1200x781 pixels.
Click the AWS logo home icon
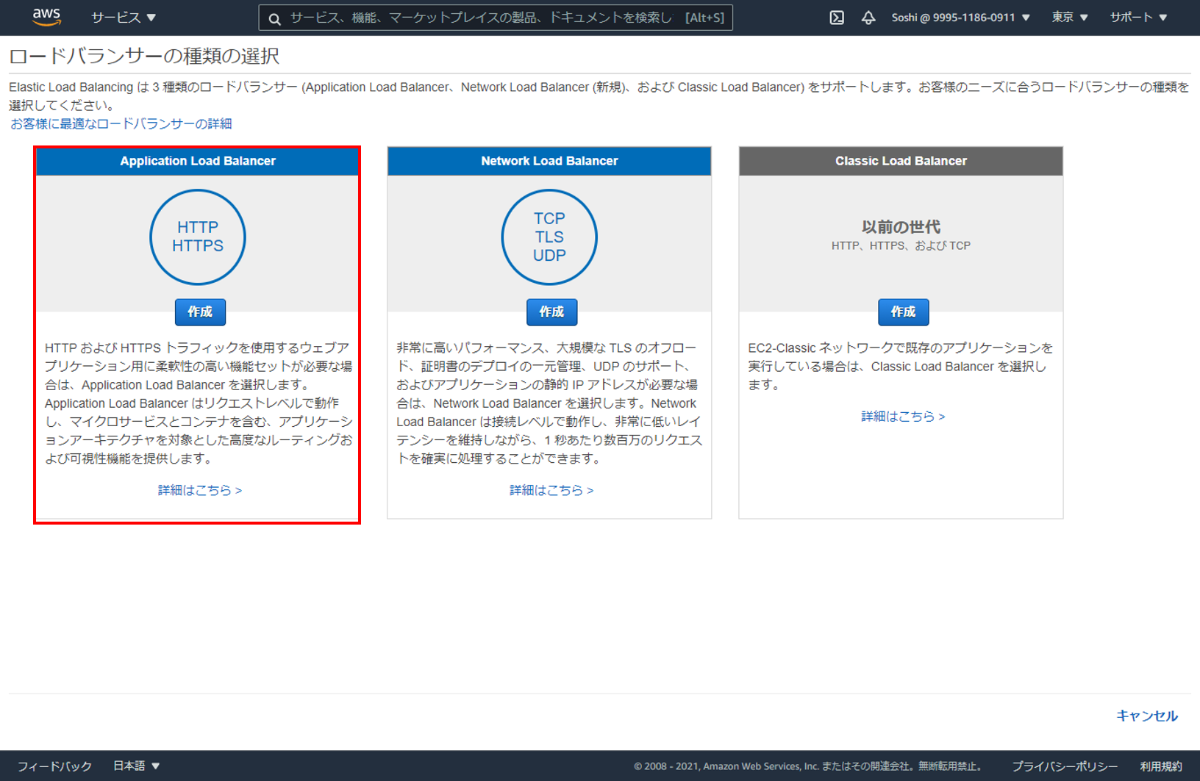coord(46,17)
